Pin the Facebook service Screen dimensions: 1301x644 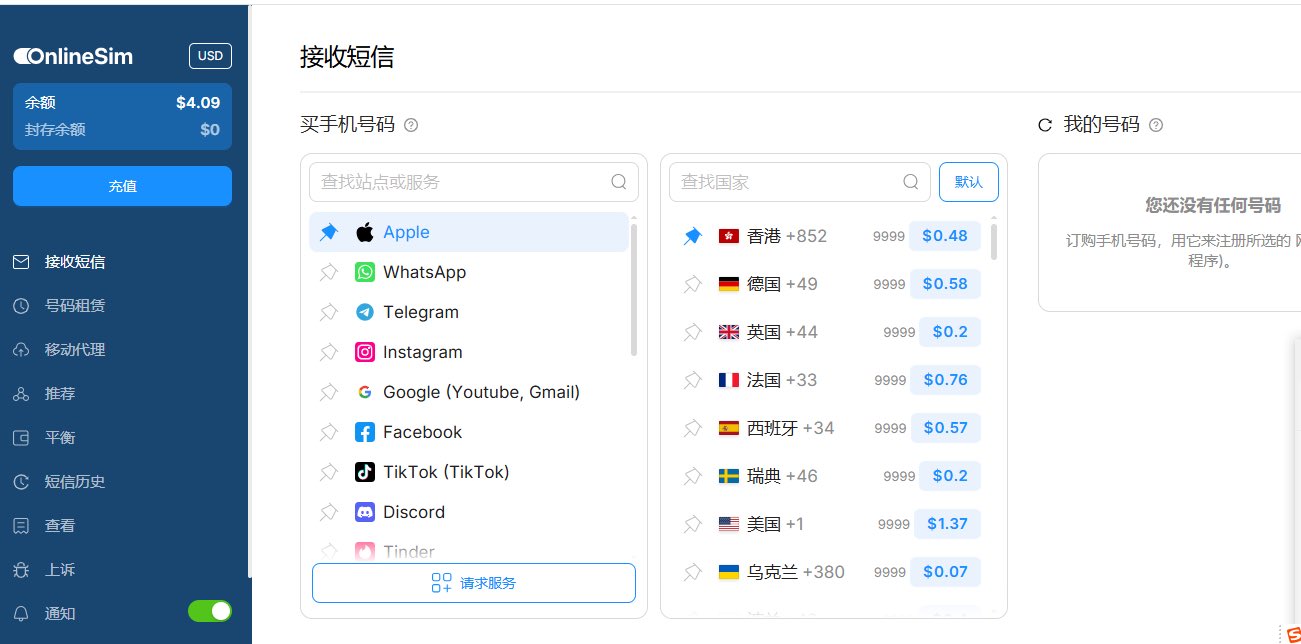[329, 432]
